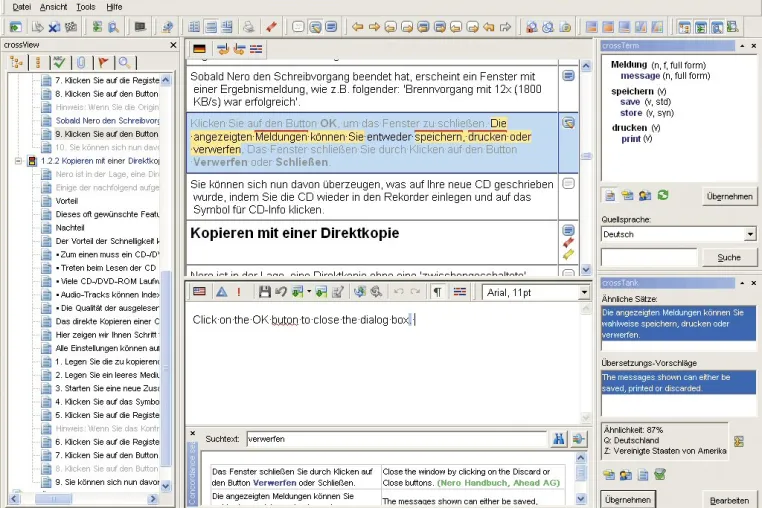This screenshot has height=508, width=762.
Task: Open the crossView paperclip attachments tab
Action: tap(81, 62)
